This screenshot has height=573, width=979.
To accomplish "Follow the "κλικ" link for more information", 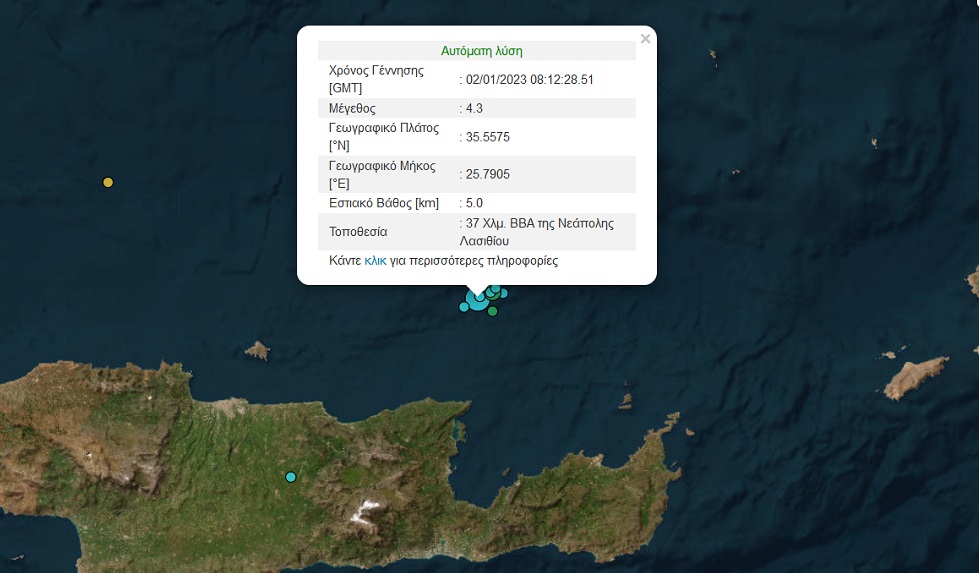I will 375,261.
